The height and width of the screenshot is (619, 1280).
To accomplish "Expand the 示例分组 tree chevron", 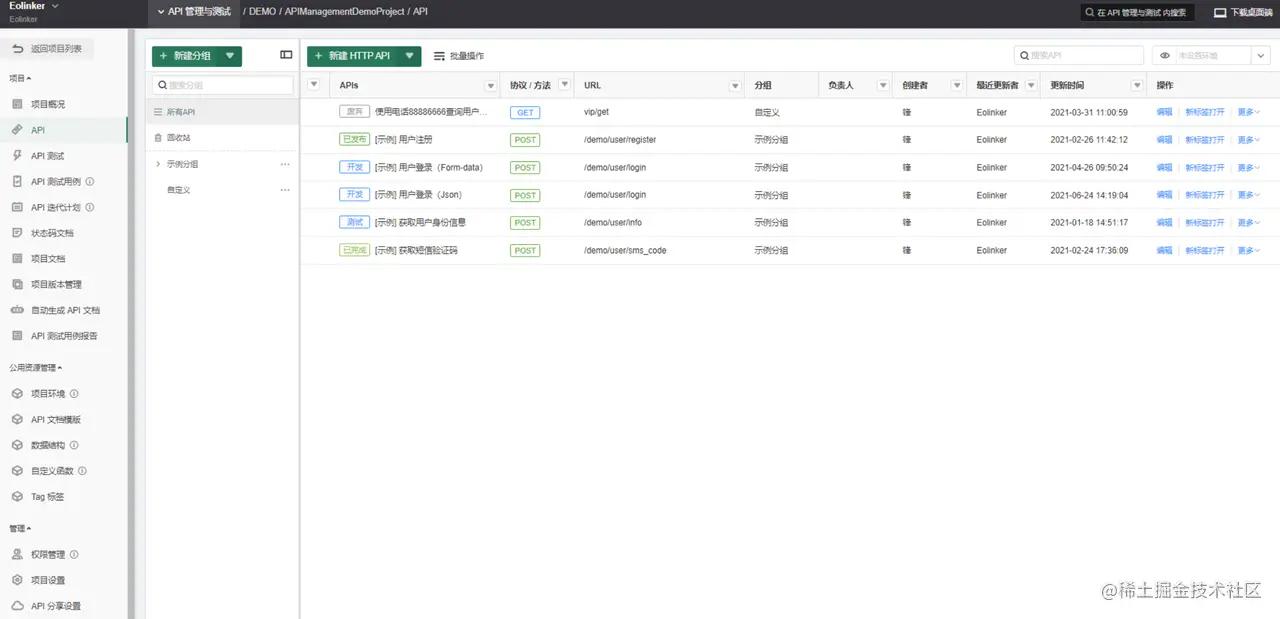I will (x=158, y=164).
